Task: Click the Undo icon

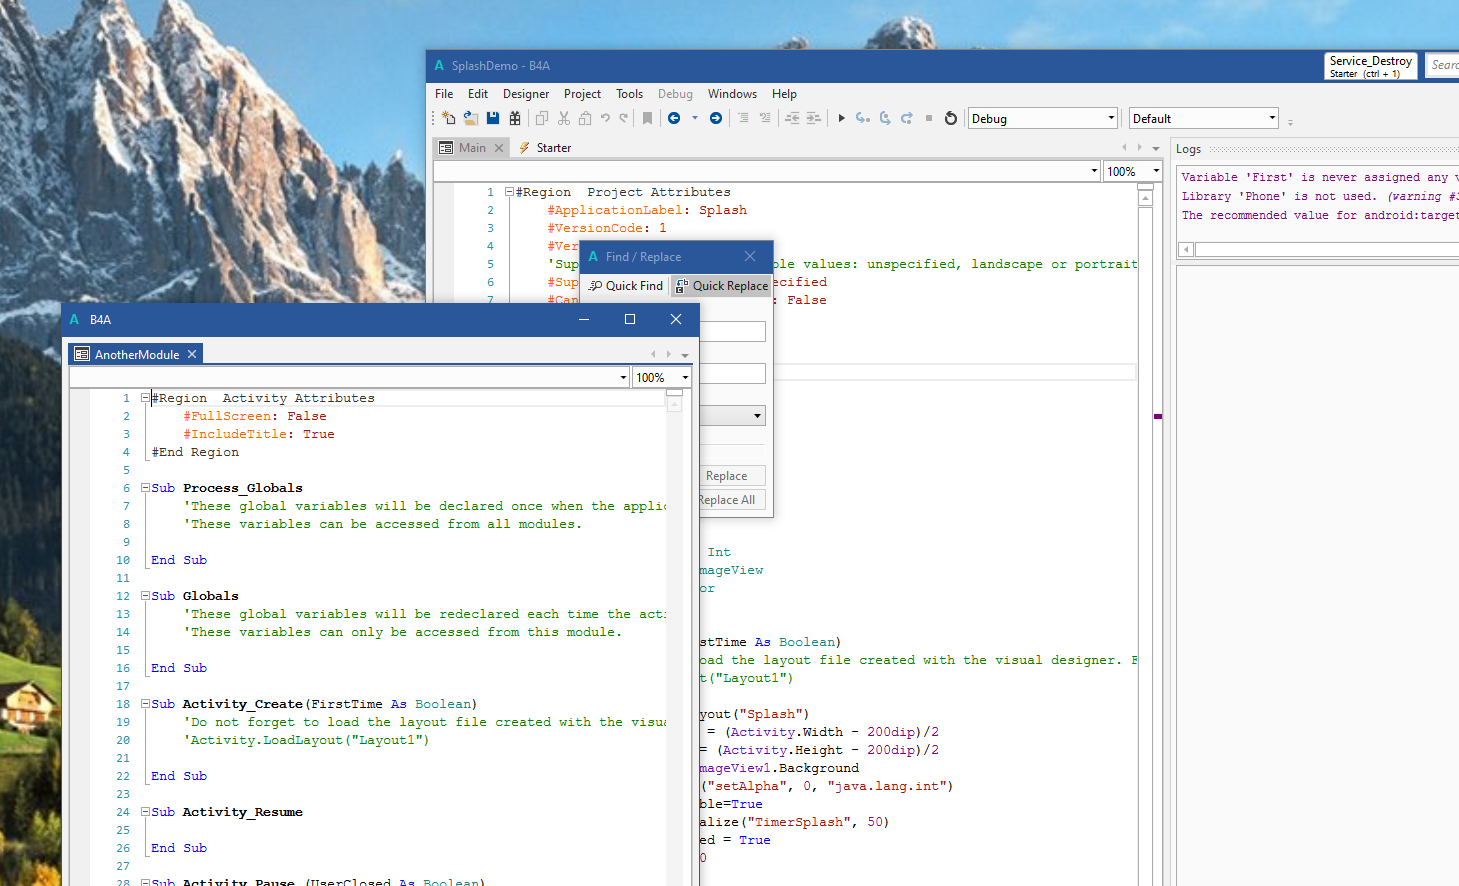Action: 604,118
